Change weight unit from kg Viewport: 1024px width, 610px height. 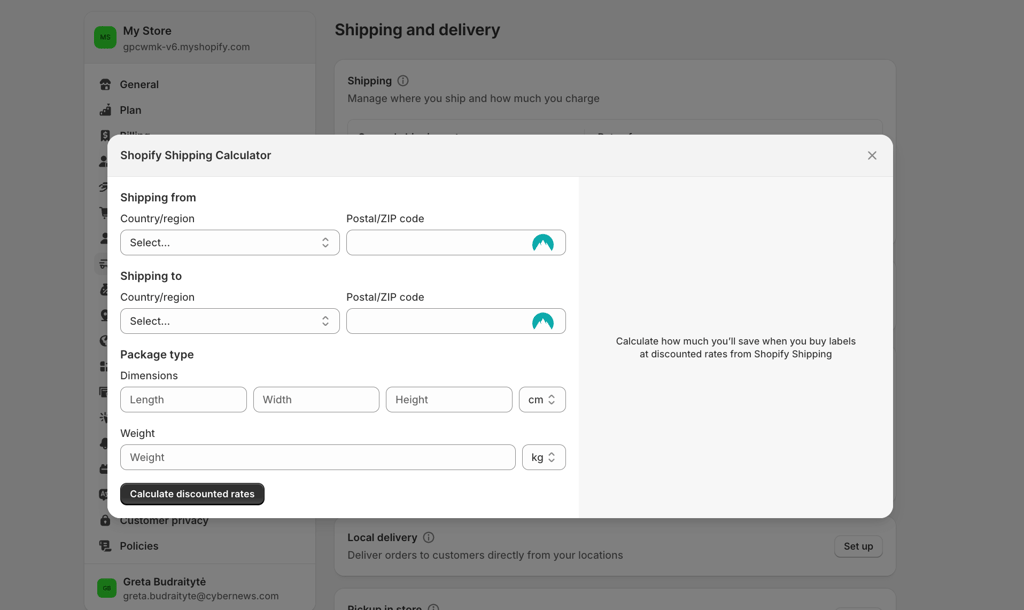click(x=543, y=457)
